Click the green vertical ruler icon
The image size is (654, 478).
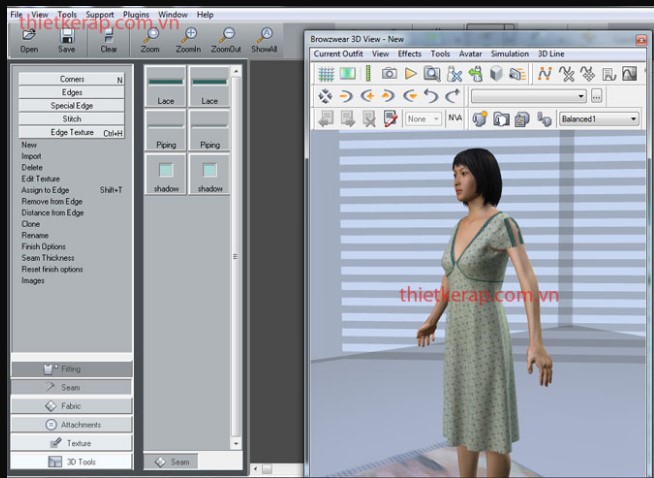(x=368, y=73)
